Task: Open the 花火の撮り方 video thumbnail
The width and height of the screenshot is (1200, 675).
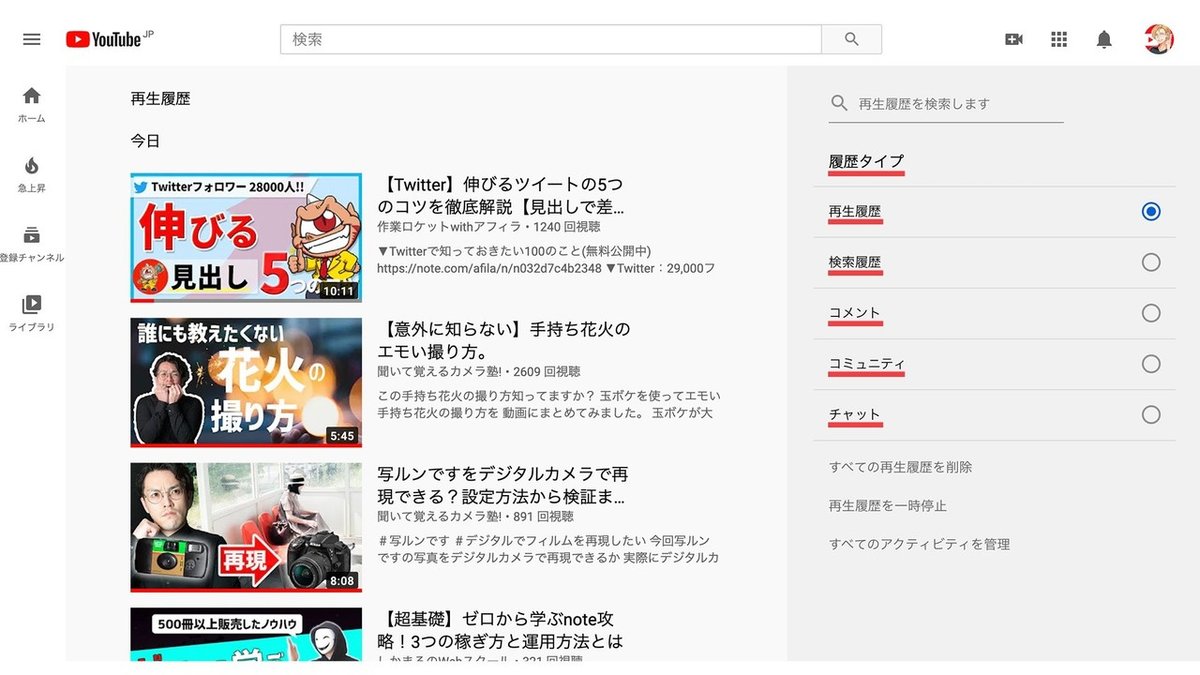Action: click(246, 382)
